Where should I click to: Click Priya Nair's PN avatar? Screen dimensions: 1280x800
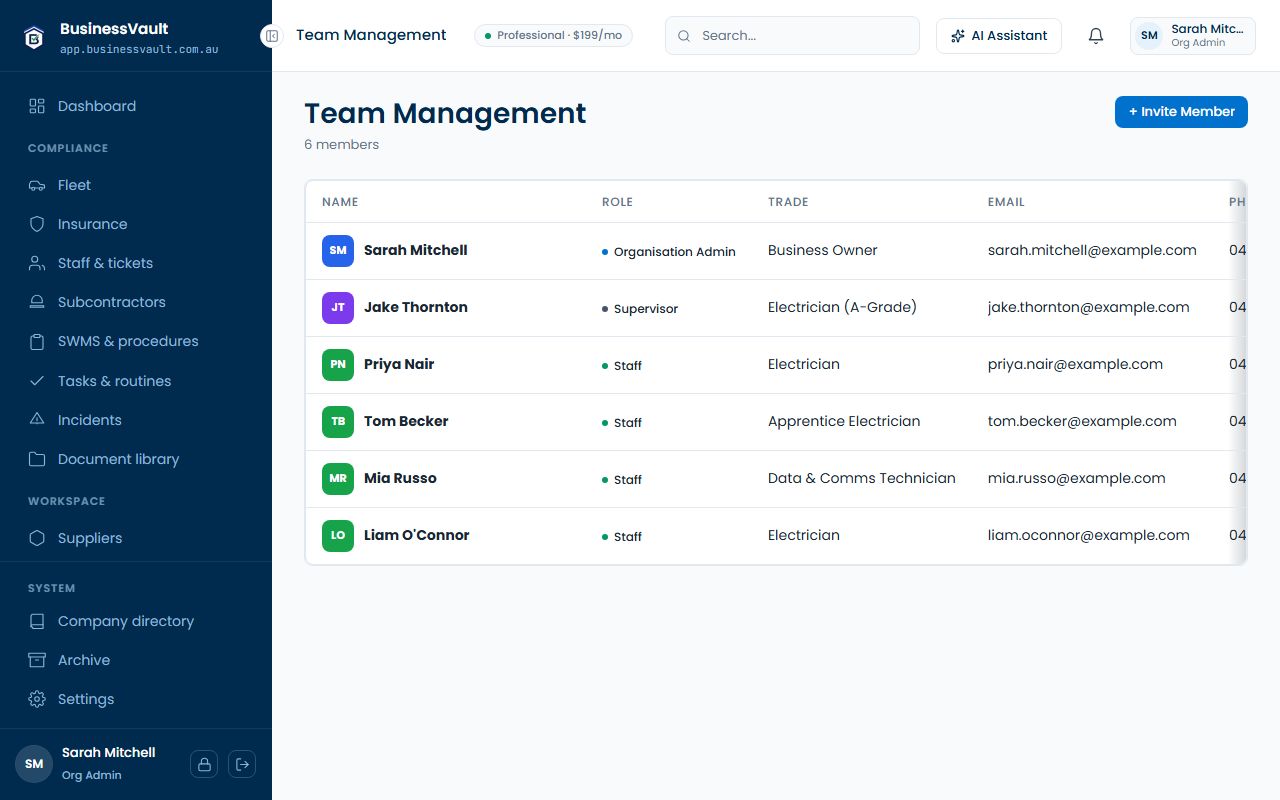[338, 365]
